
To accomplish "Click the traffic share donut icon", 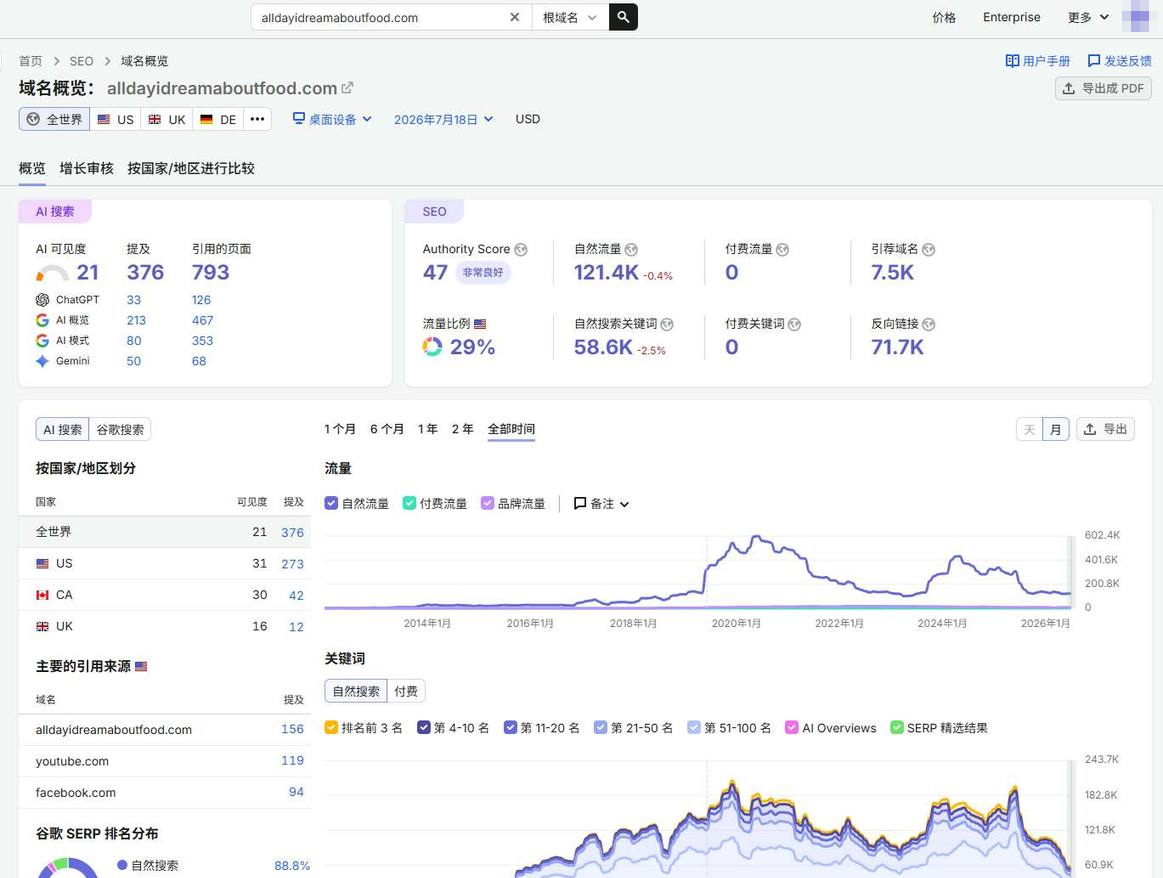I will pos(432,346).
